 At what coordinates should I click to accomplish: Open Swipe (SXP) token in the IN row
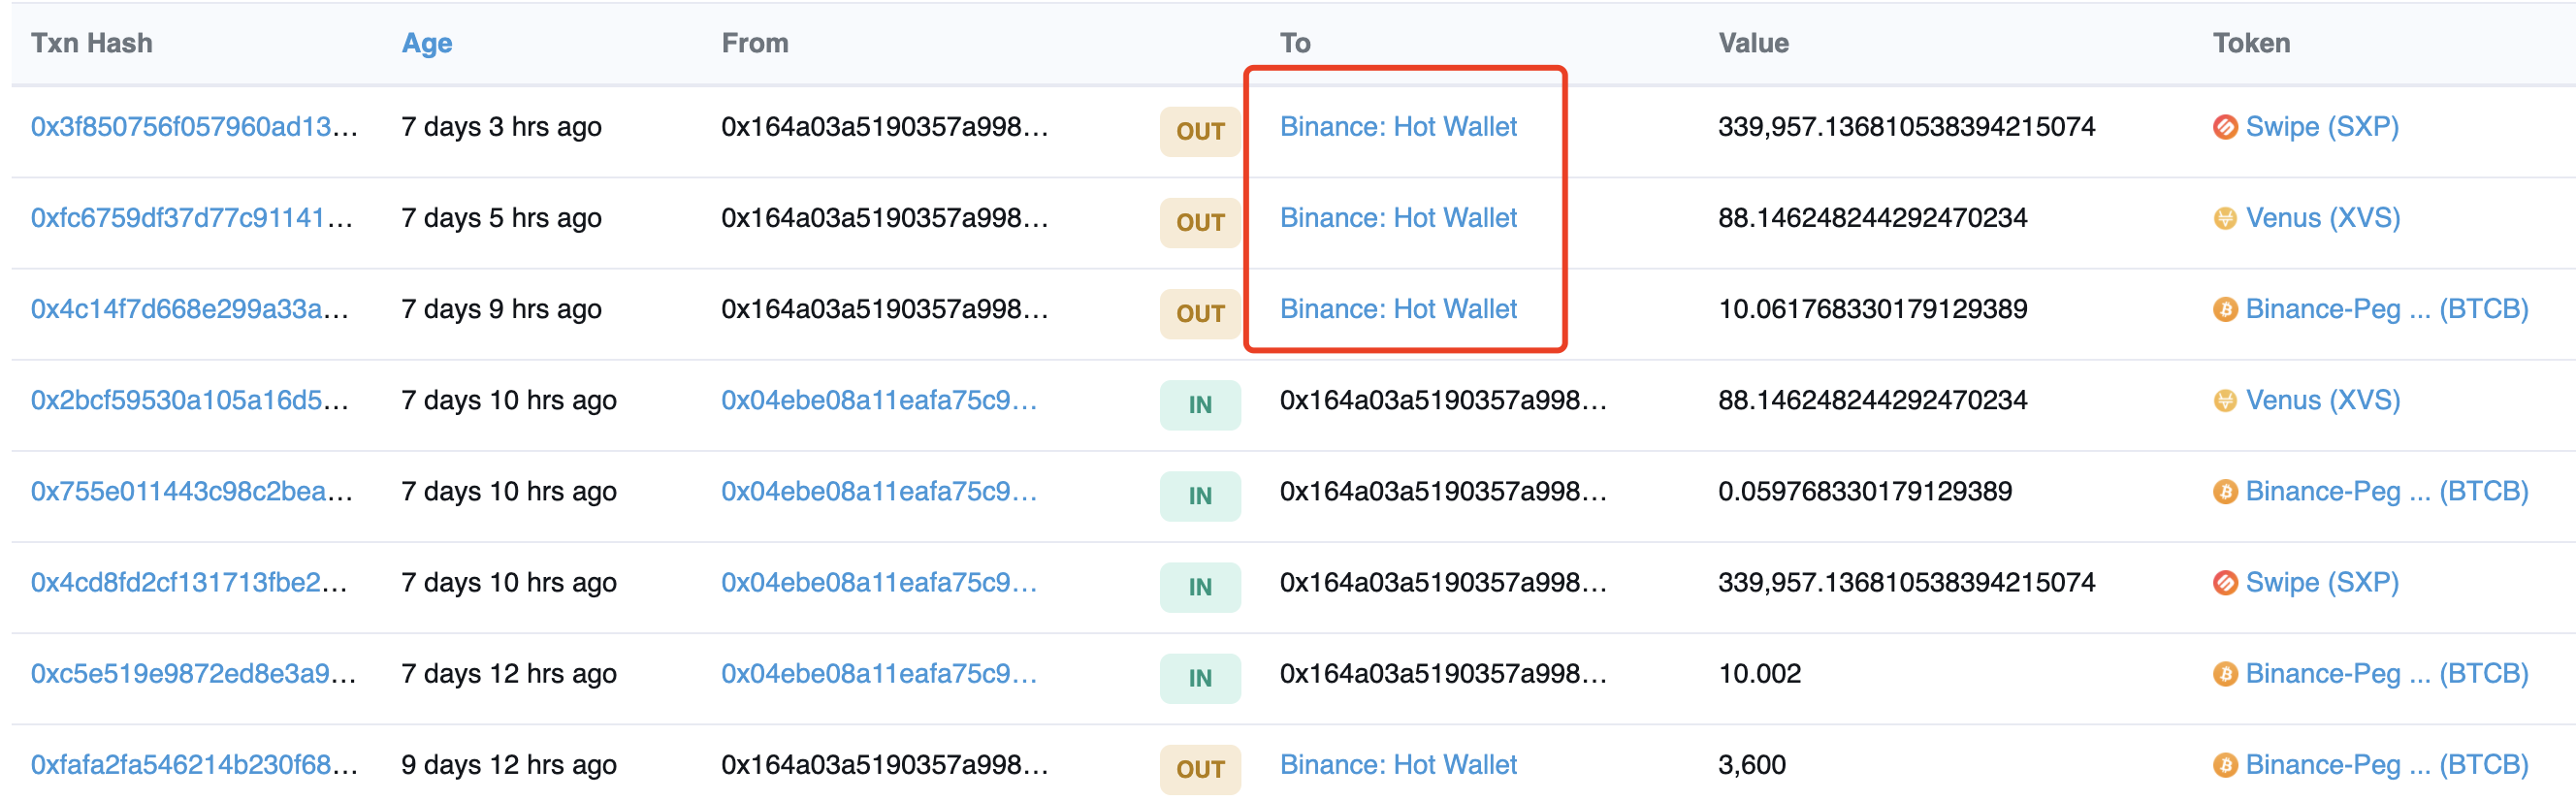[x=2322, y=582]
